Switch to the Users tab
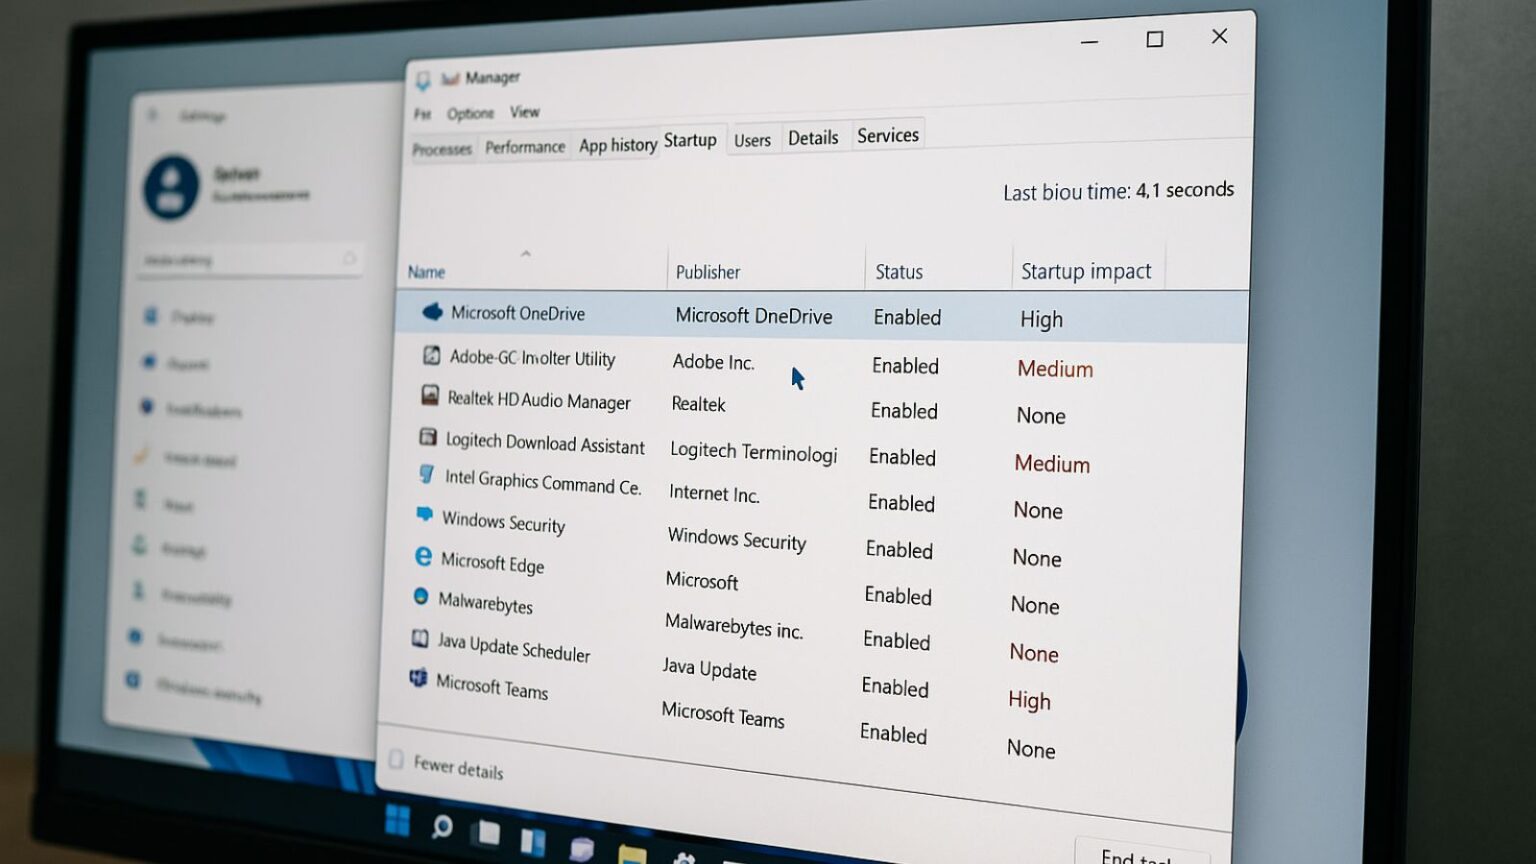This screenshot has height=864, width=1536. pyautogui.click(x=752, y=141)
